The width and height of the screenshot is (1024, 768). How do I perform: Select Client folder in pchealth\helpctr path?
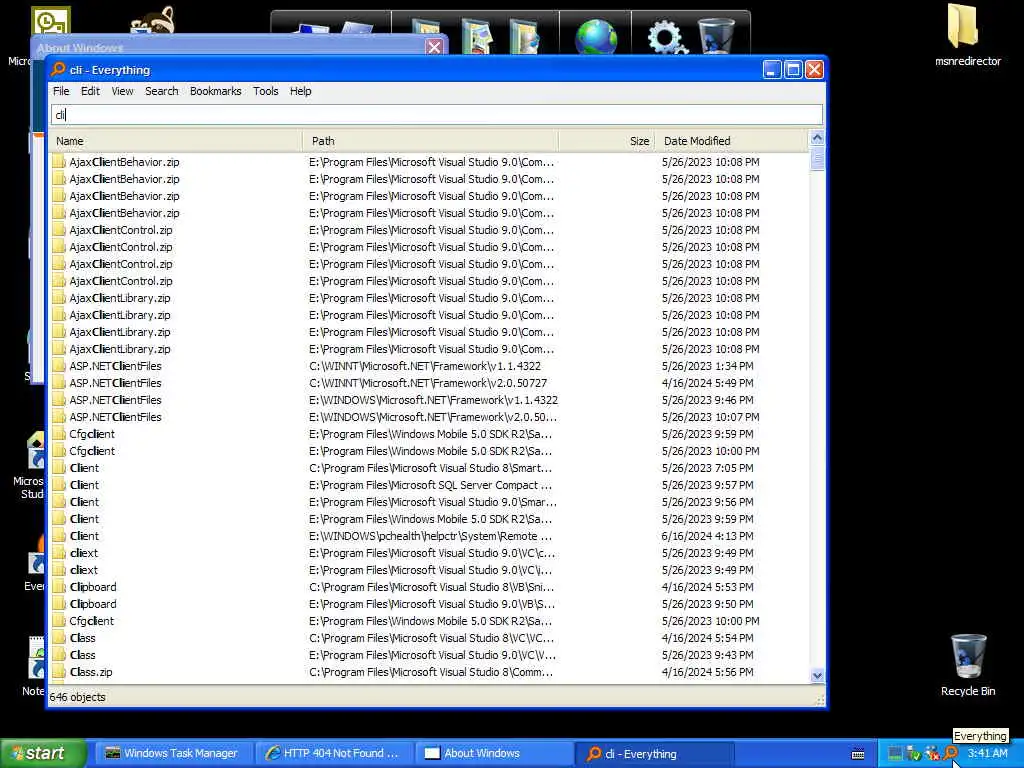click(x=429, y=536)
